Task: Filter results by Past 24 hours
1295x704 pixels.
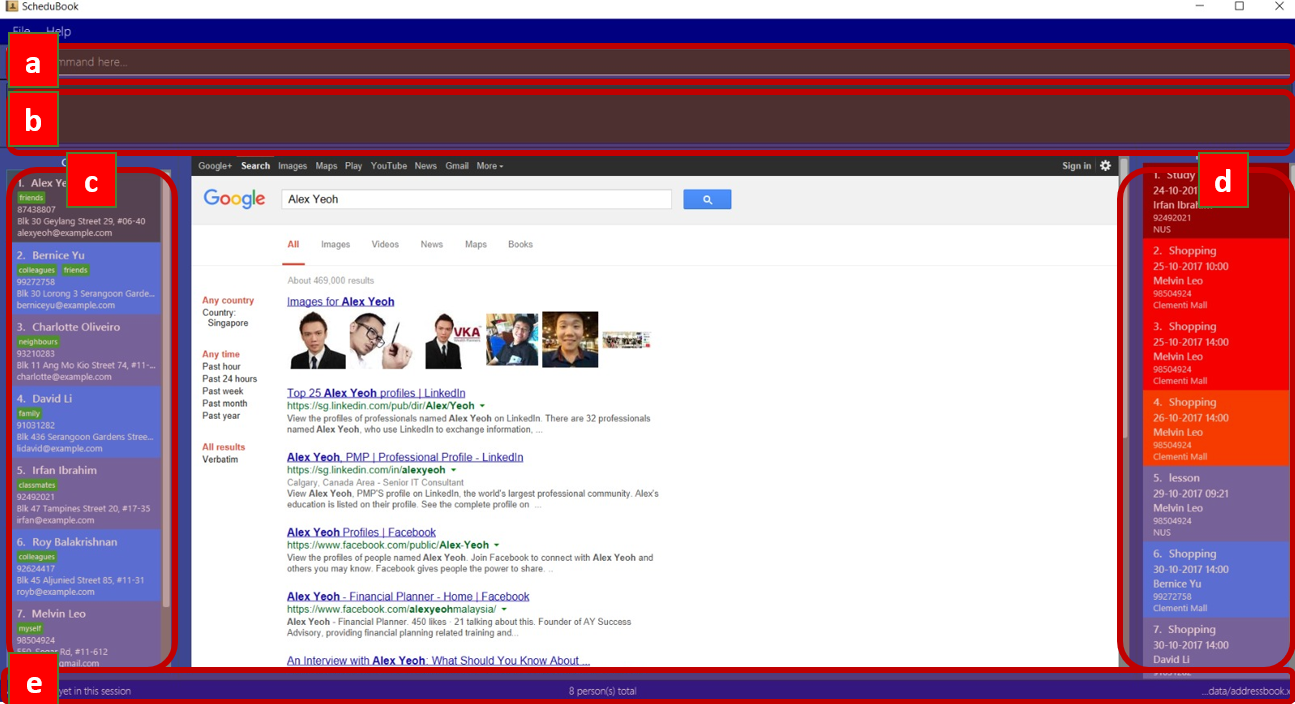Action: pos(229,379)
